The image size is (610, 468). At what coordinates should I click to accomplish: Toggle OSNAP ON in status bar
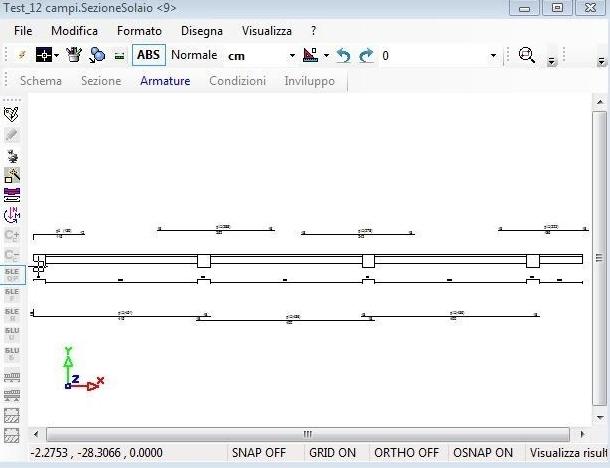click(x=483, y=453)
